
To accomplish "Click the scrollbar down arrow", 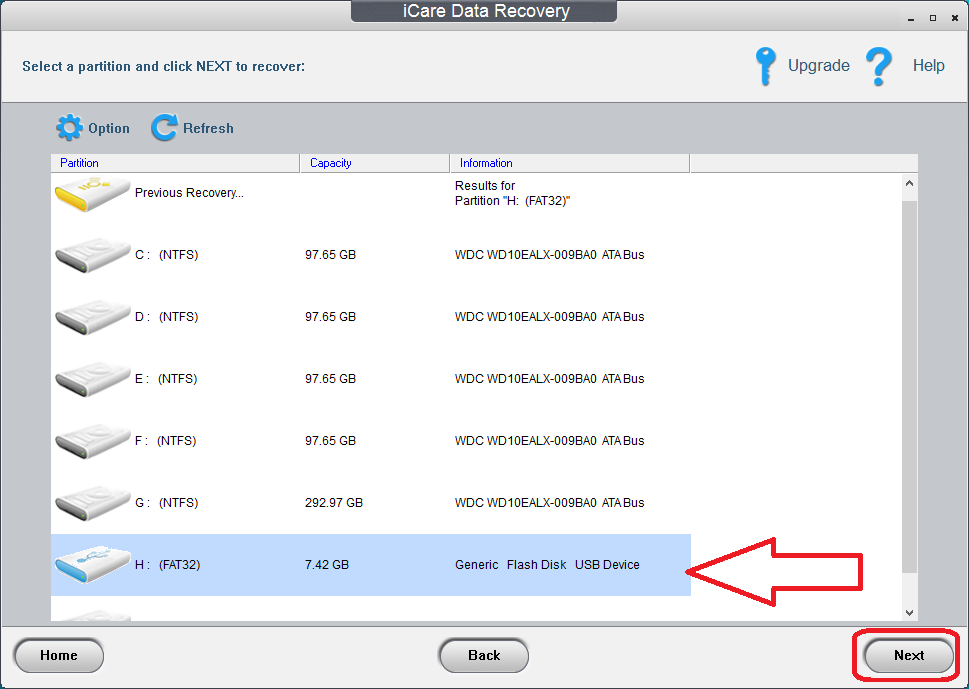I will (x=909, y=611).
